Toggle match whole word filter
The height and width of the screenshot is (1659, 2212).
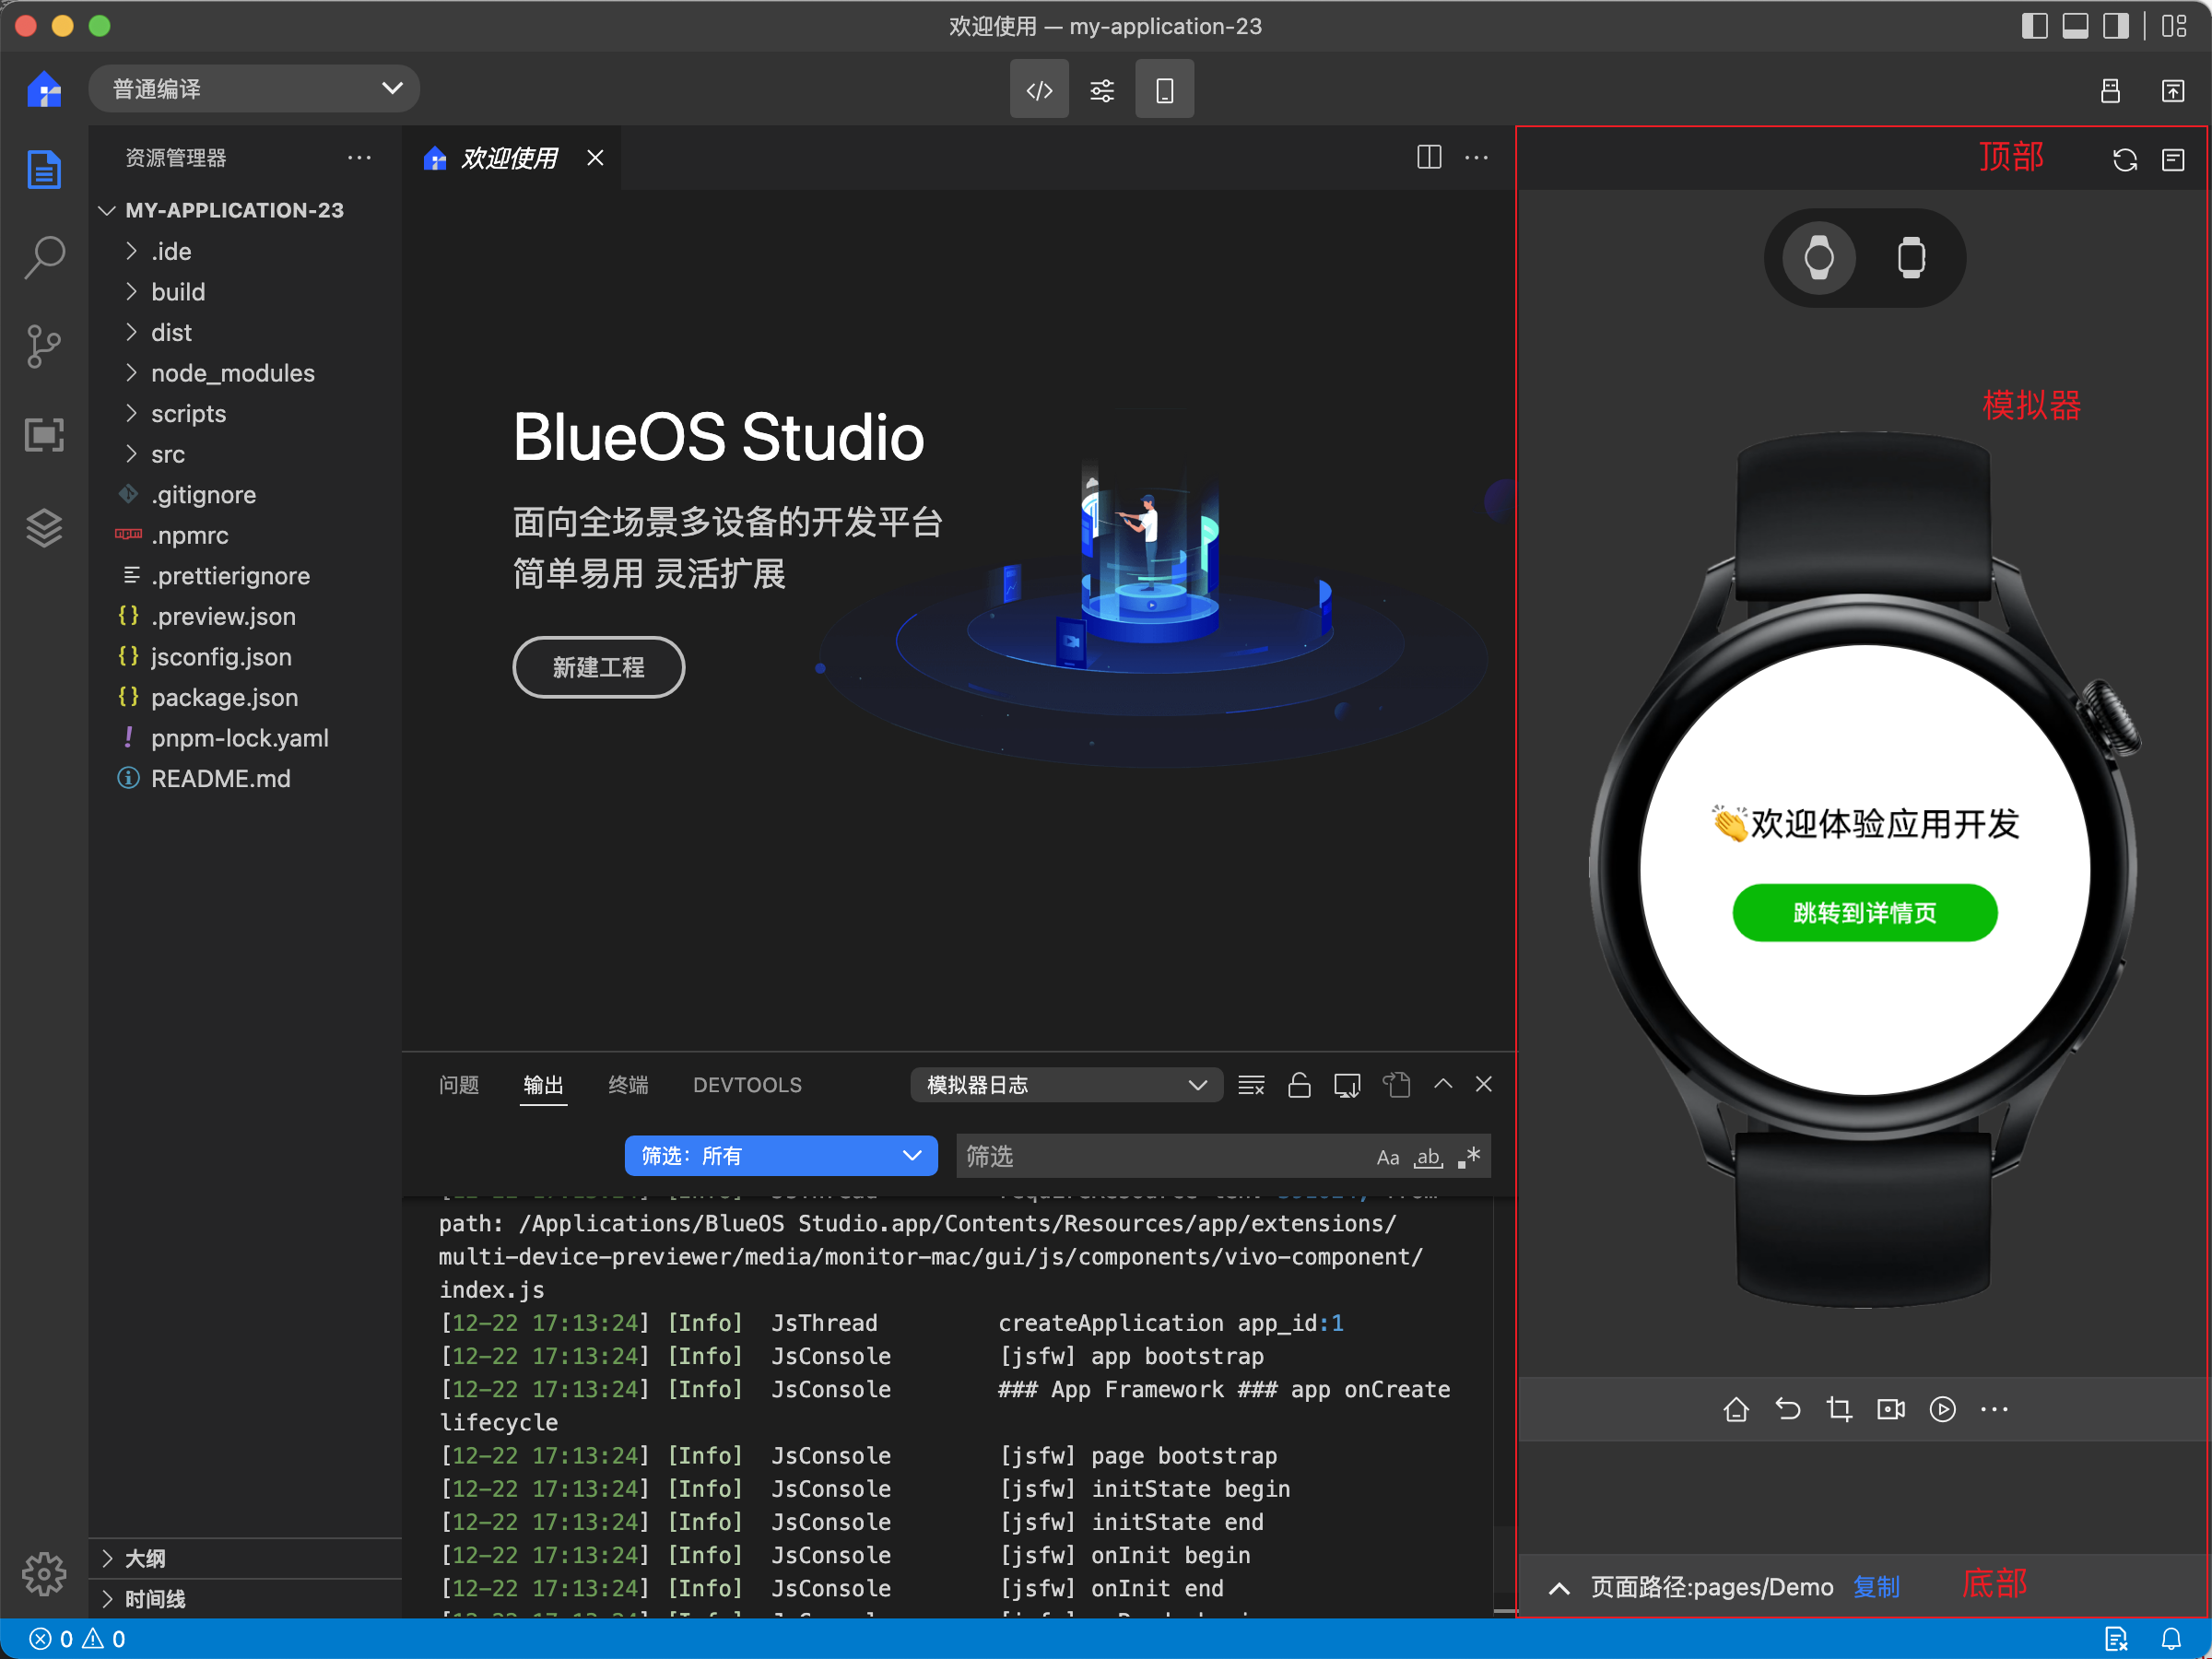(1428, 1157)
